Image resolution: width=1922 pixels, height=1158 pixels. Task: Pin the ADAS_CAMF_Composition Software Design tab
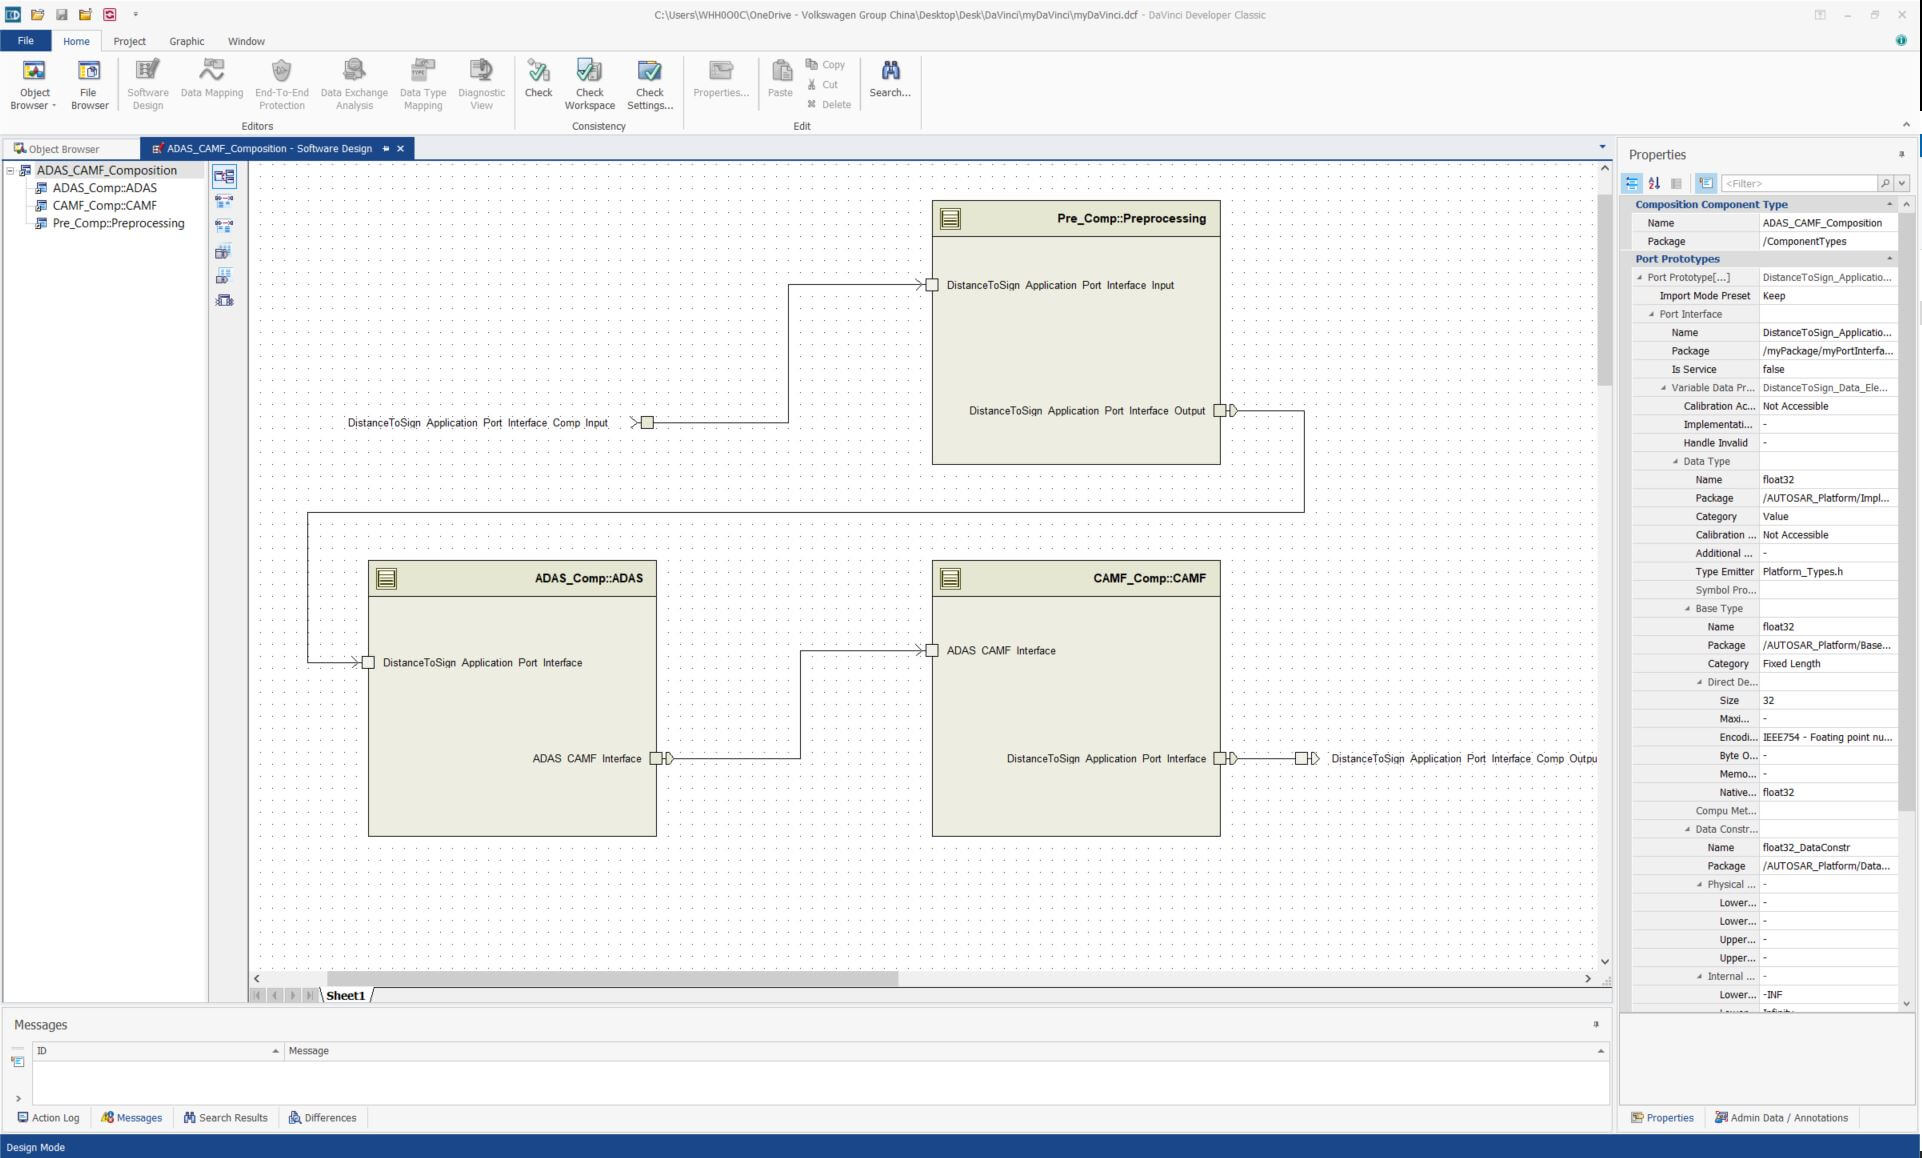[386, 149]
